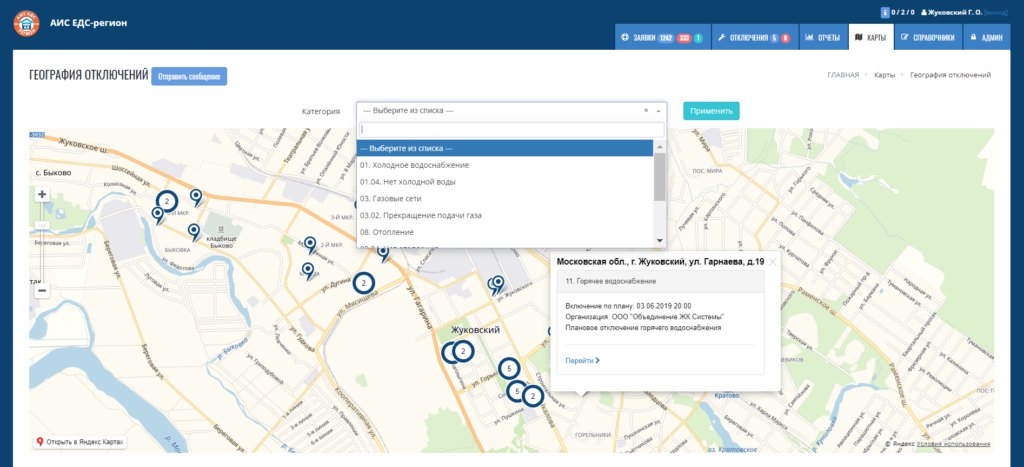Zoom in the map with plus button
Viewport: 1024px width, 467px height.
[42, 194]
